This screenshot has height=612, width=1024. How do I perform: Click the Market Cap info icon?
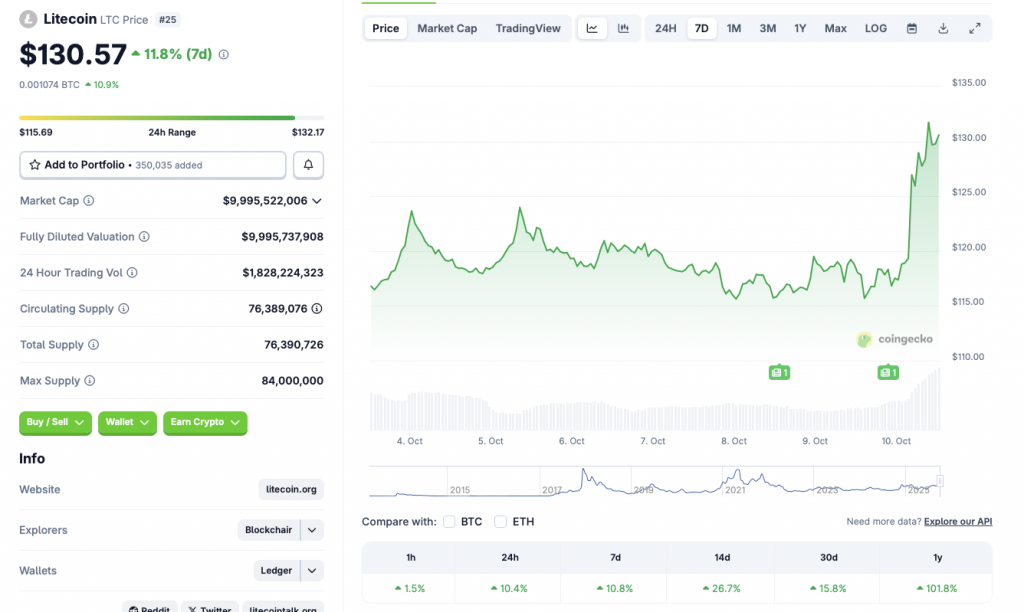click(x=89, y=201)
